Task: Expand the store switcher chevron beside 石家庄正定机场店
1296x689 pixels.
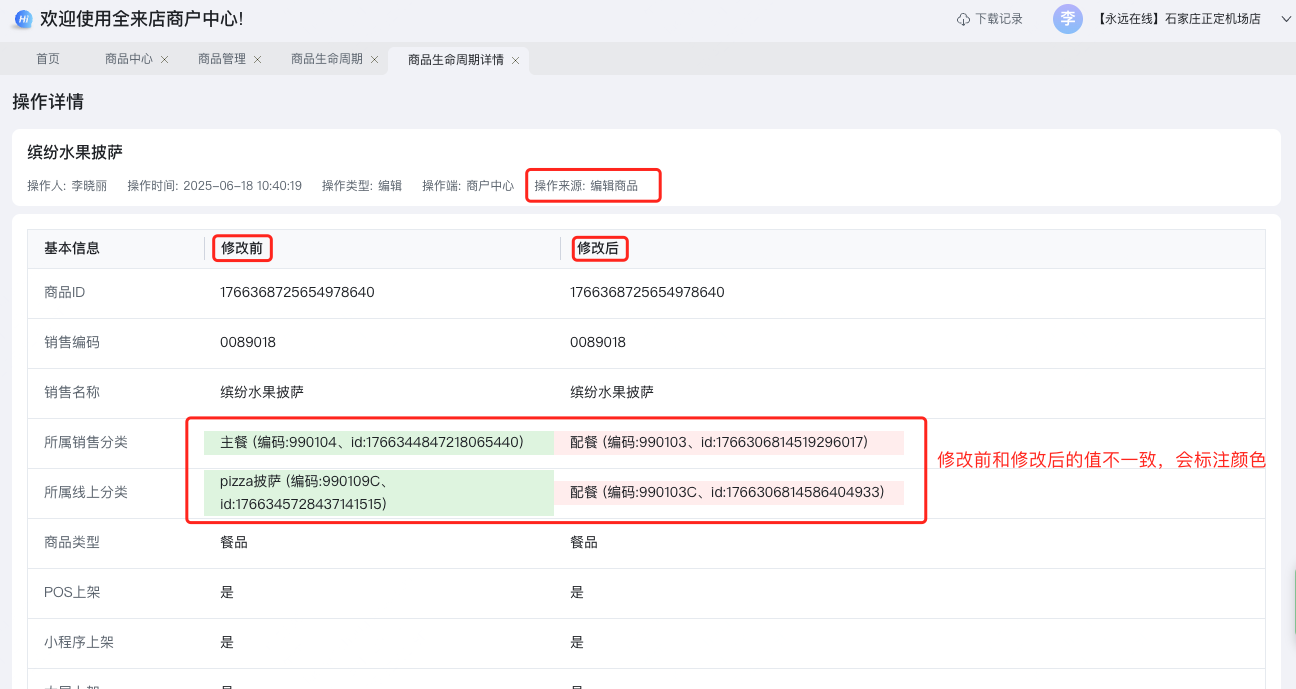Action: click(1286, 19)
